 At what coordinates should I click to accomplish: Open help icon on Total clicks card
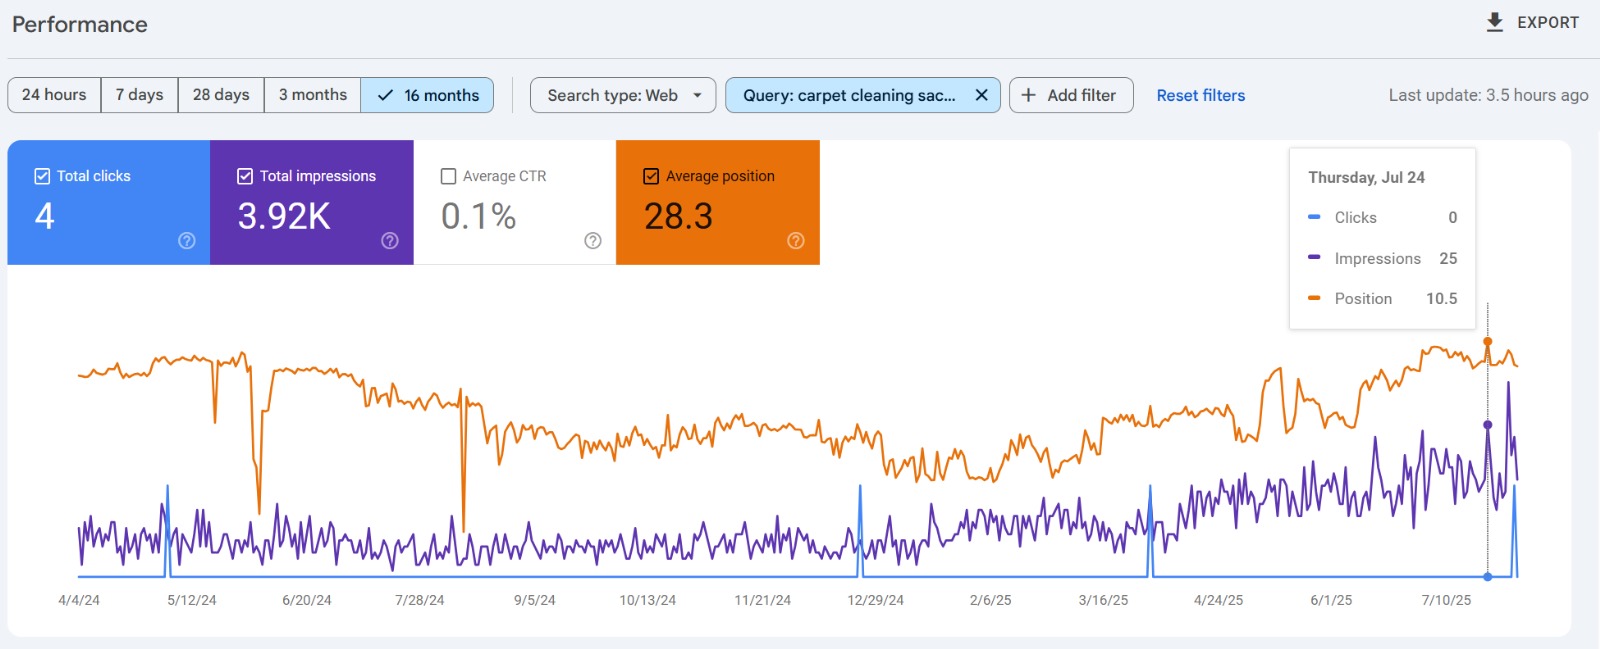(186, 241)
